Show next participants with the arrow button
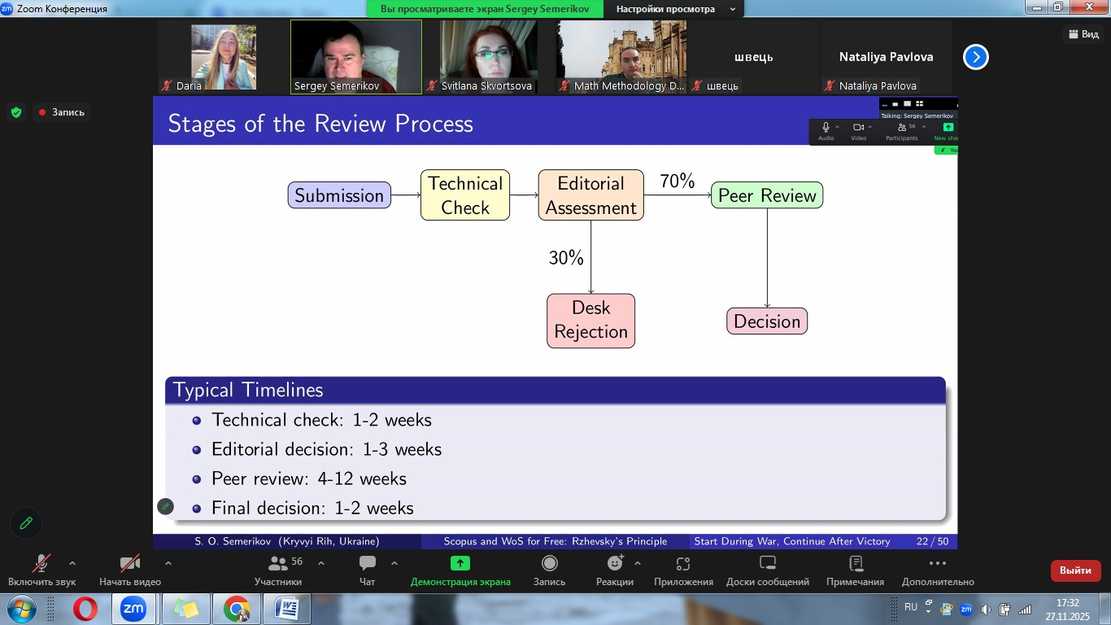1111x625 pixels. 976,57
